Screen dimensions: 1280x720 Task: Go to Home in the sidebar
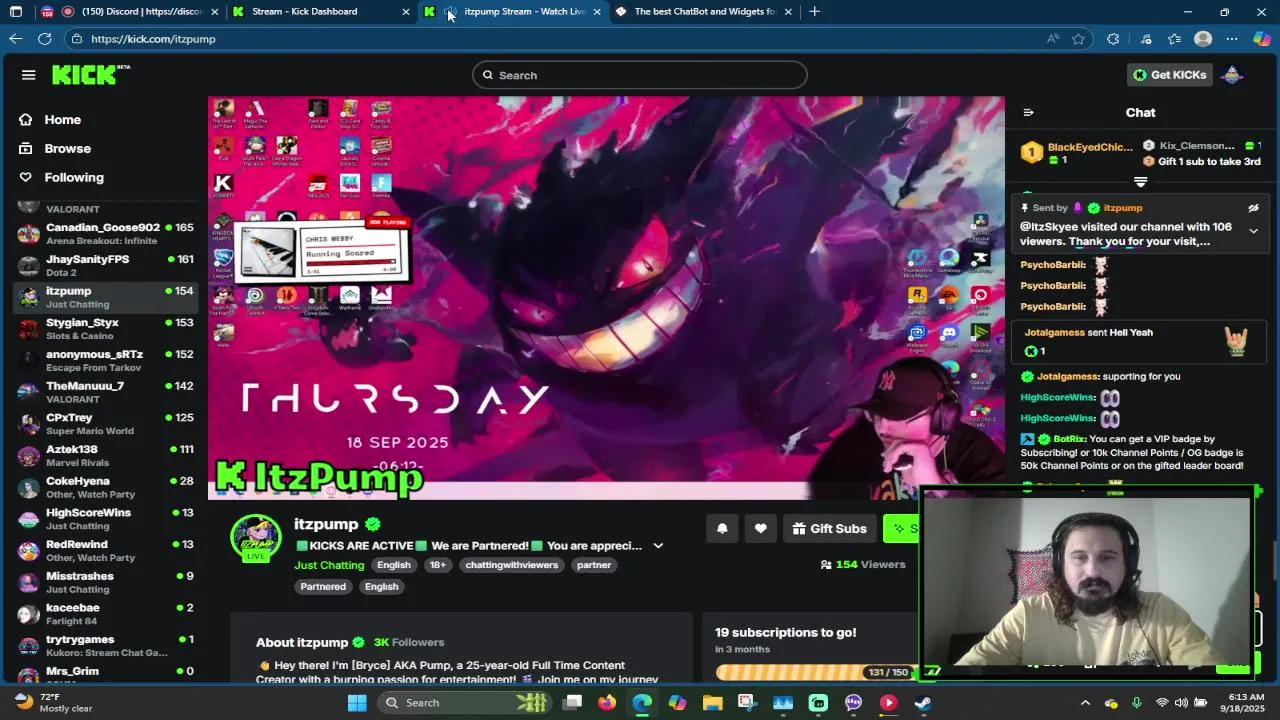coord(62,120)
